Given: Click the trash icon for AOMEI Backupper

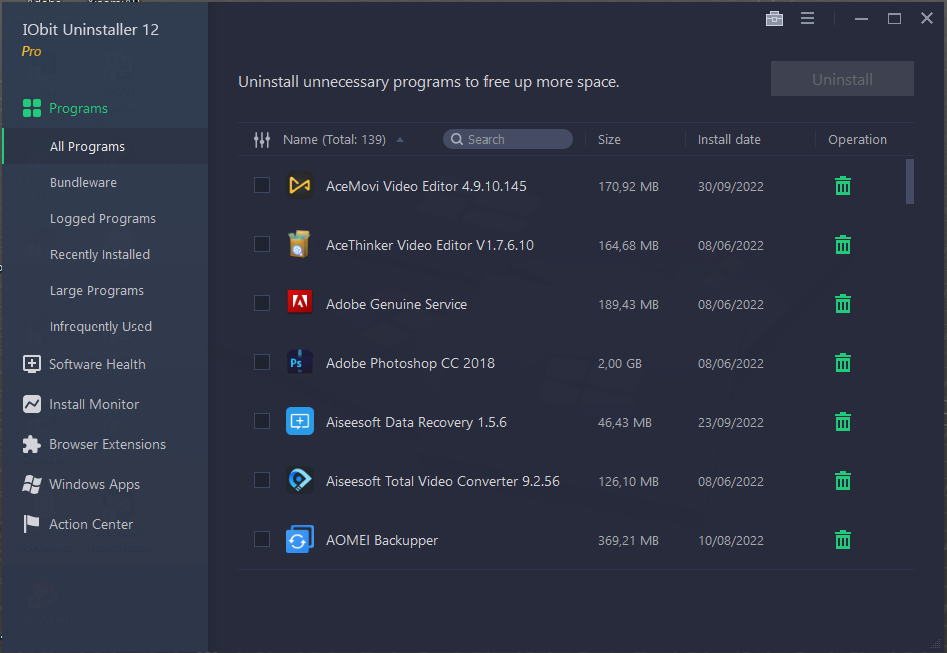Looking at the screenshot, I should [x=843, y=540].
